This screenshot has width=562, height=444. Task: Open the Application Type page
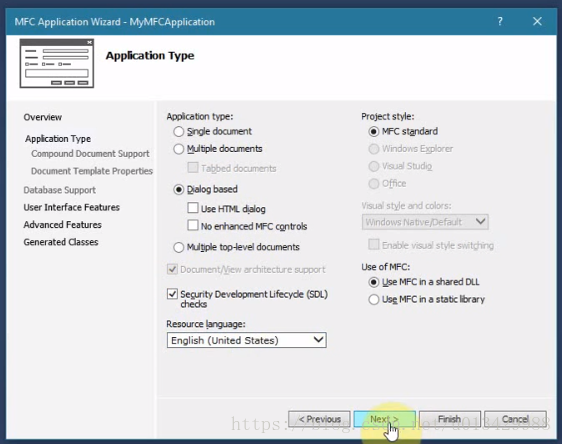click(x=58, y=139)
